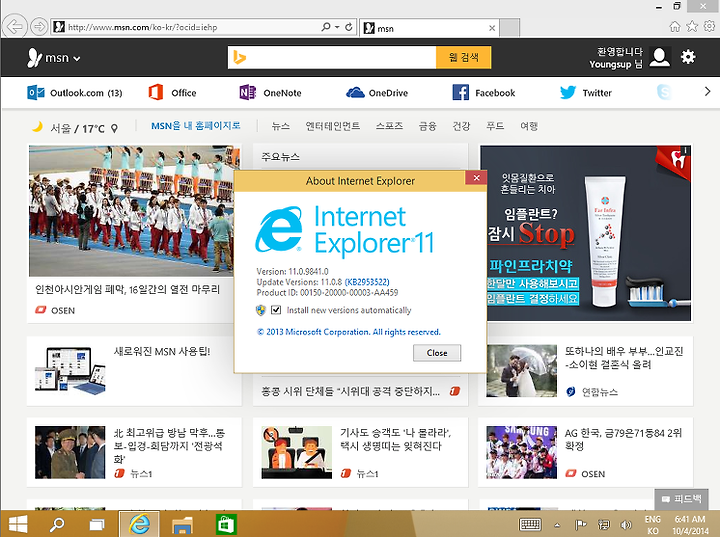
Task: Click headline 인천아시안게임 폐막, 16일간의 열전 마무리
Action: pyautogui.click(x=128, y=289)
